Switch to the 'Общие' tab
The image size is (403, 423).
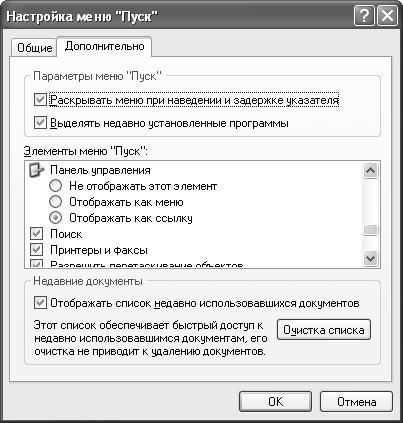(34, 48)
